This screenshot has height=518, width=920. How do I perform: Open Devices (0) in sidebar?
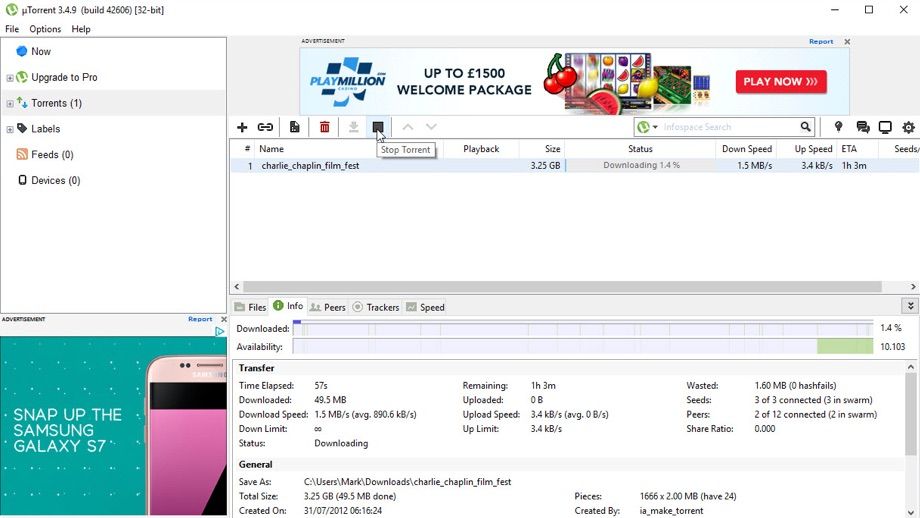point(56,181)
